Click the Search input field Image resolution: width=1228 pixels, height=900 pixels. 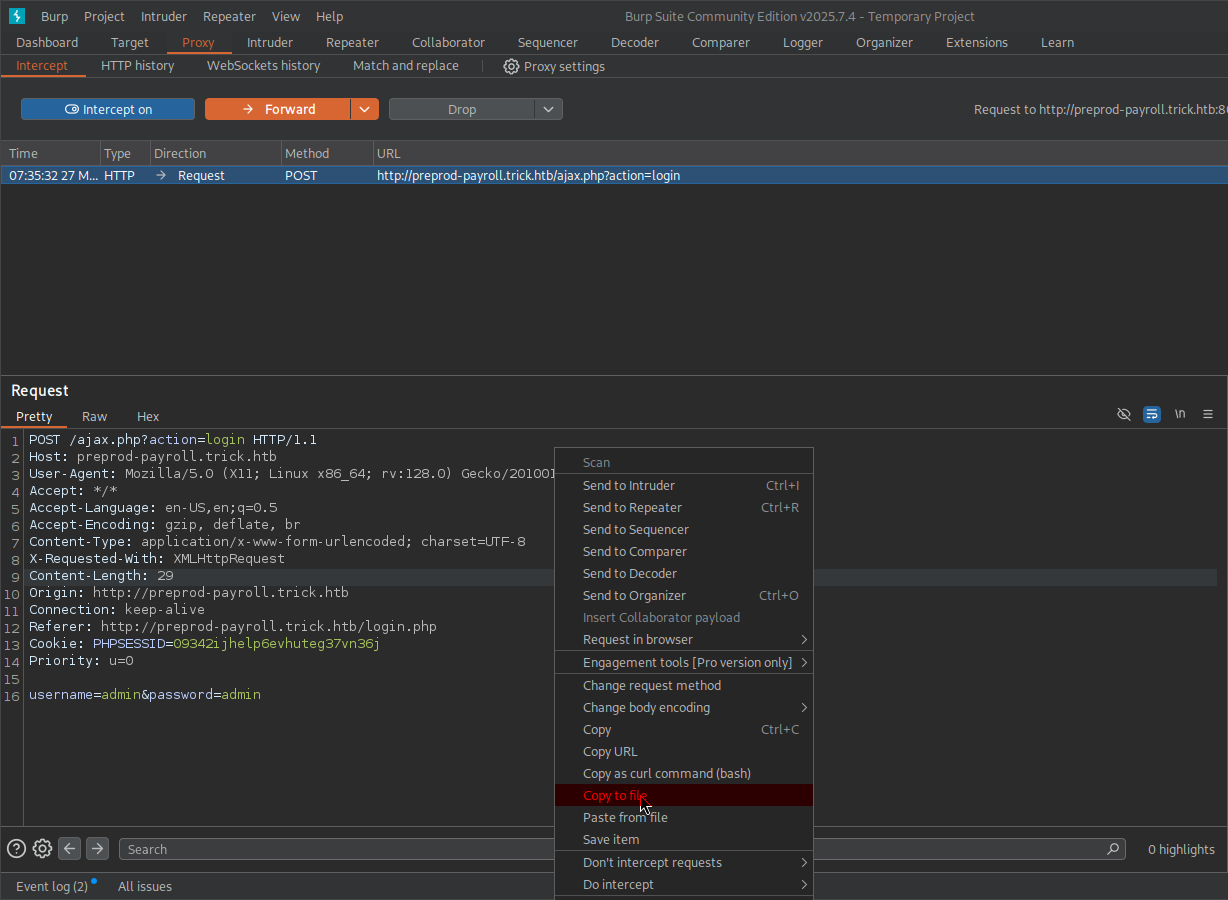pos(330,849)
